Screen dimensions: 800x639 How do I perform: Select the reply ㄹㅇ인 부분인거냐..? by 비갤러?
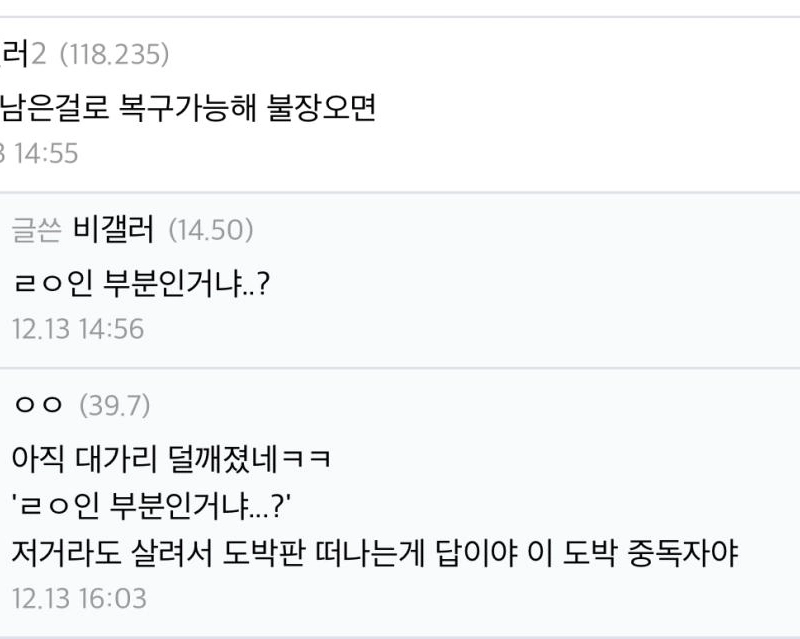pyautogui.click(x=141, y=283)
